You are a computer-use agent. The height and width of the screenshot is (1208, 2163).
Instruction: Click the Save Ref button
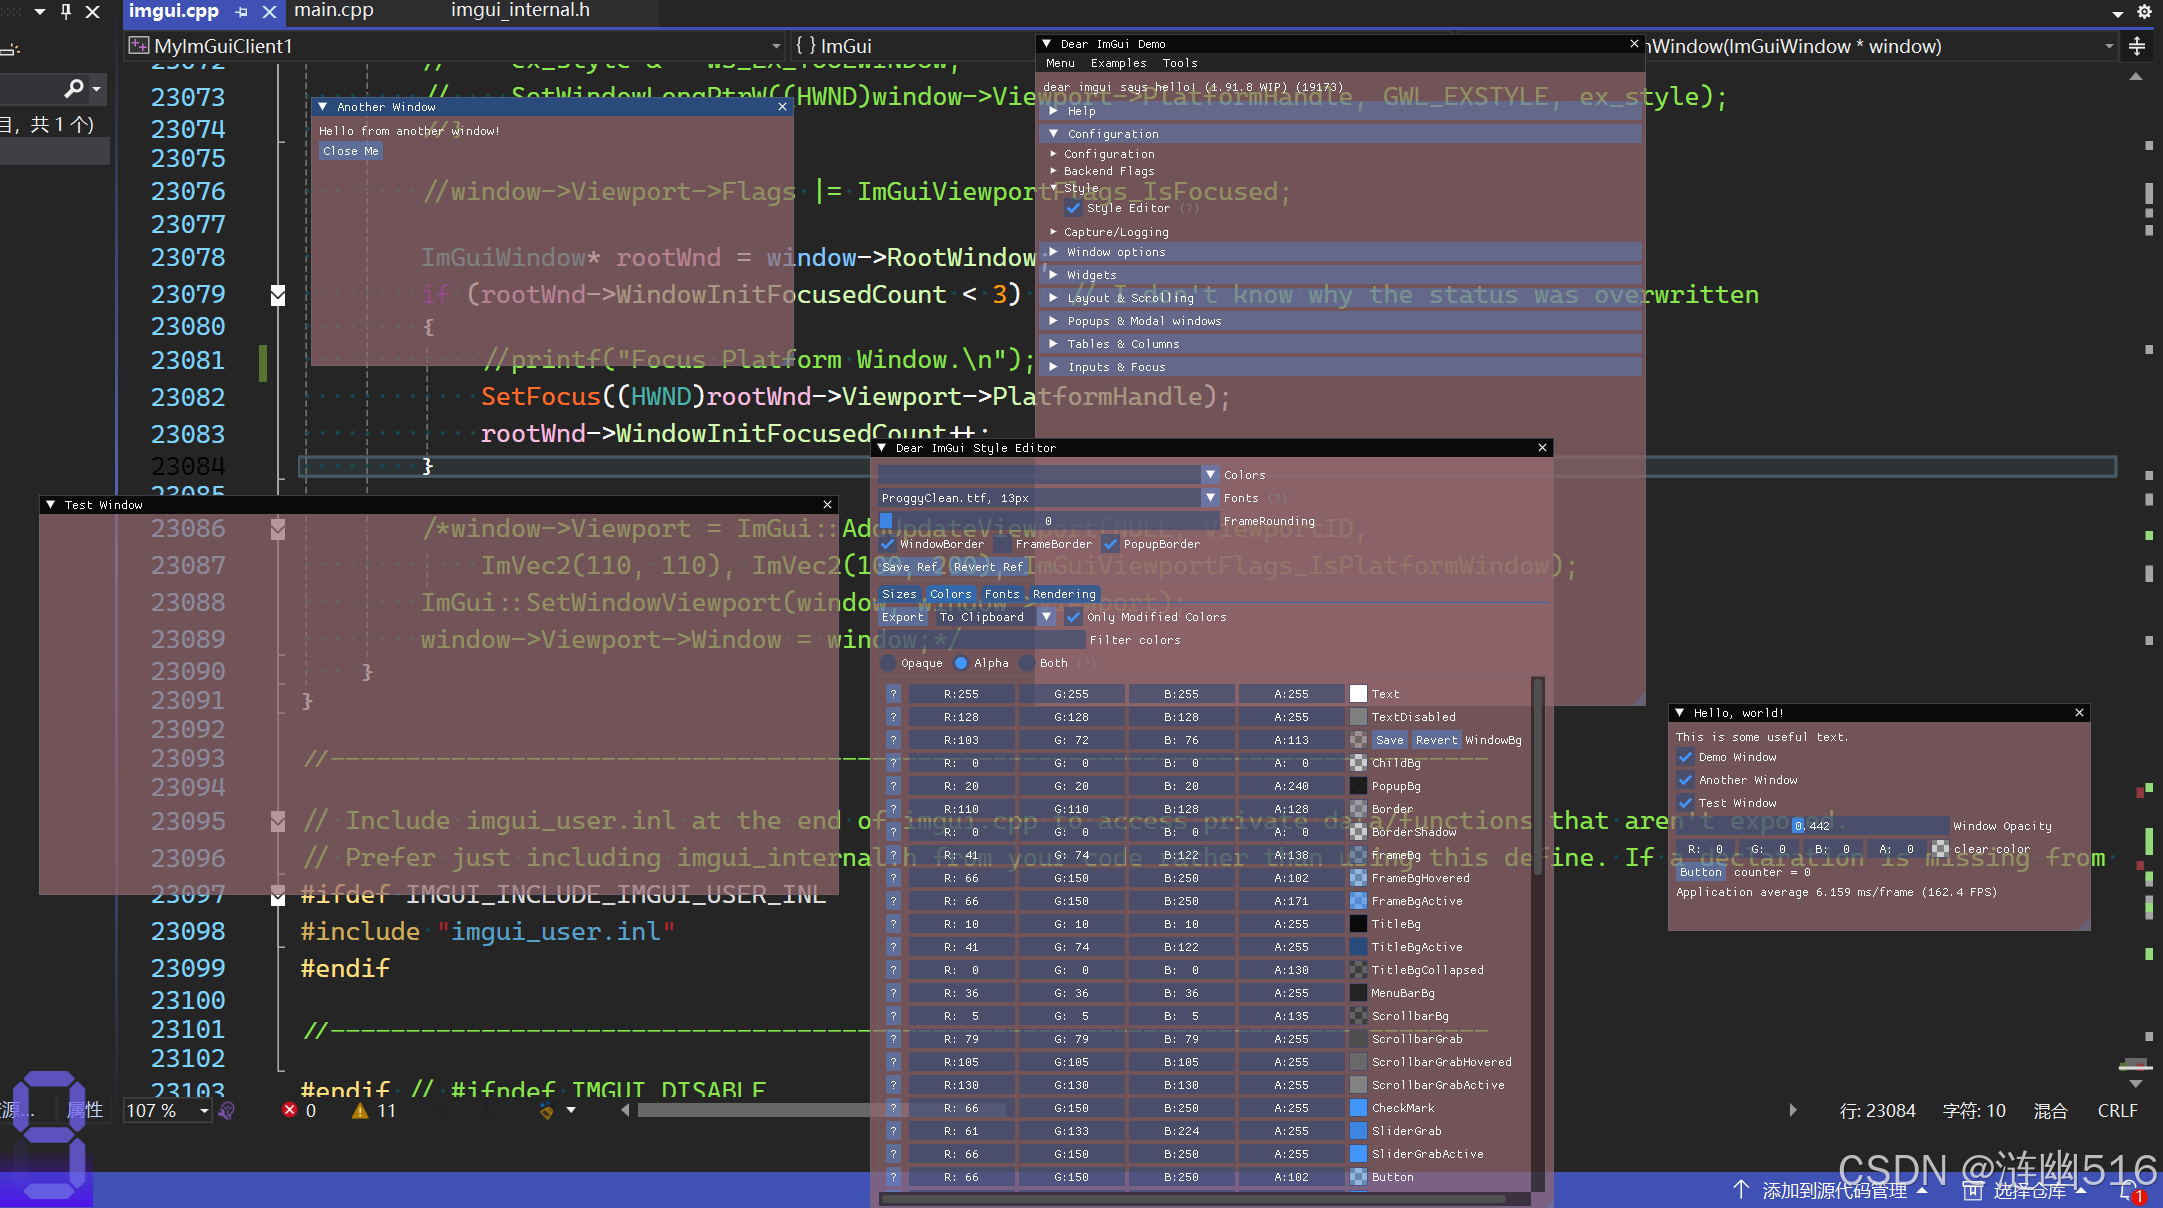coord(909,567)
